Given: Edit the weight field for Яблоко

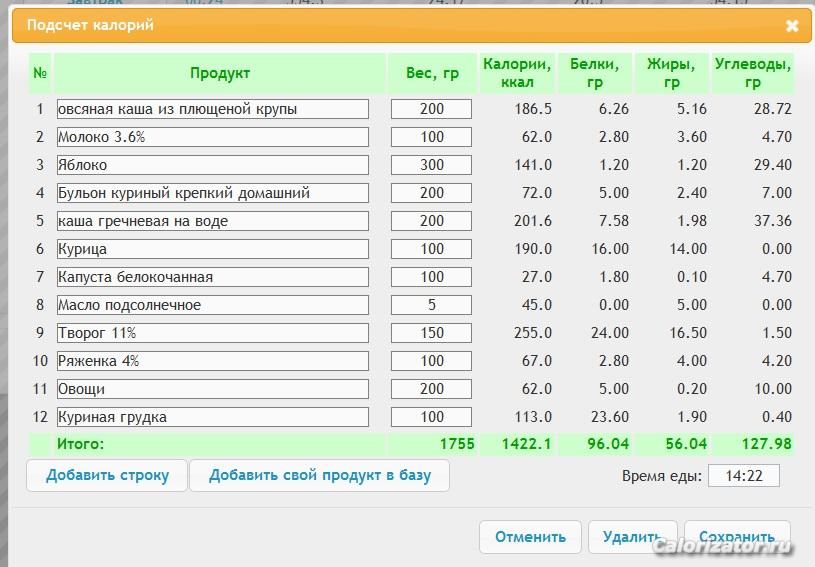Looking at the screenshot, I should pyautogui.click(x=431, y=165).
